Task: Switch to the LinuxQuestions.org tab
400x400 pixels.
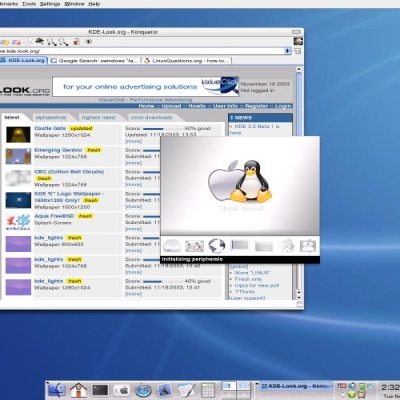Action: pos(187,61)
